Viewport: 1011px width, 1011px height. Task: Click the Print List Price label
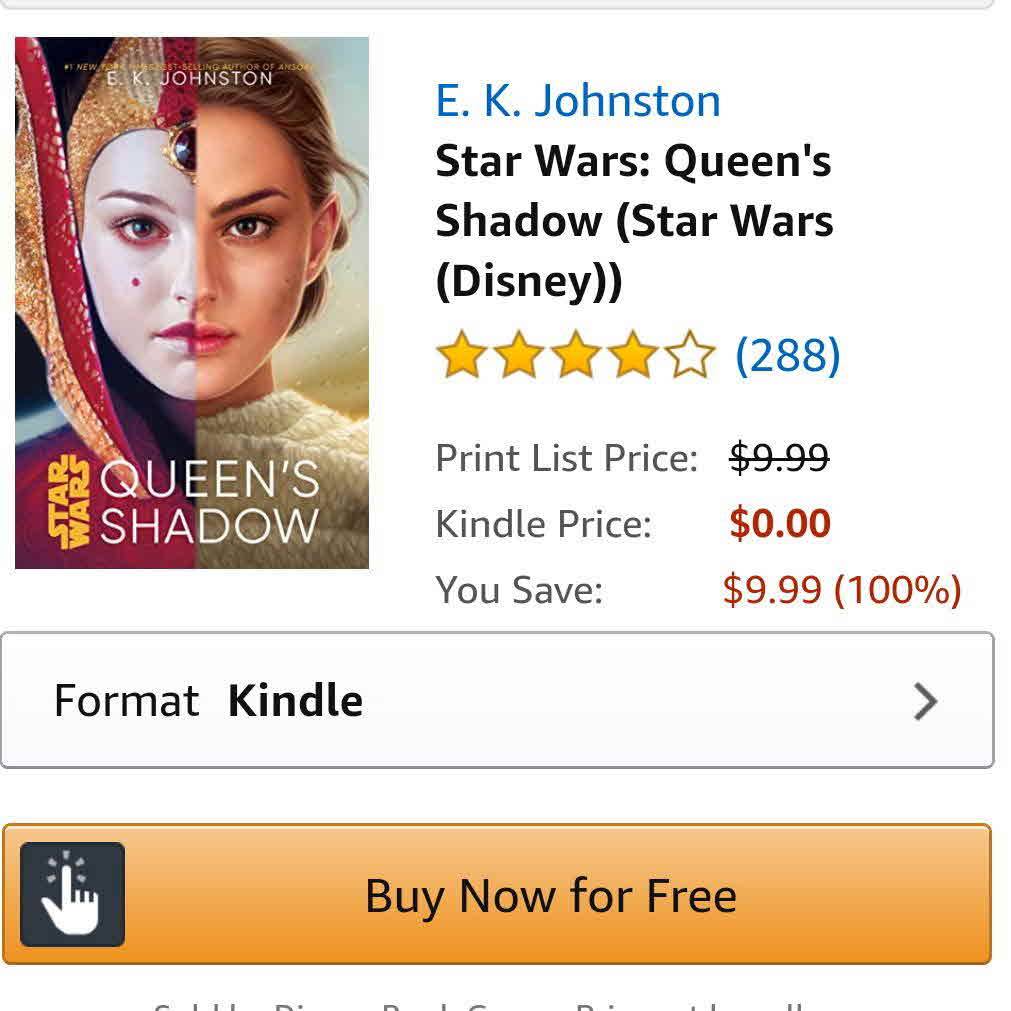[567, 458]
